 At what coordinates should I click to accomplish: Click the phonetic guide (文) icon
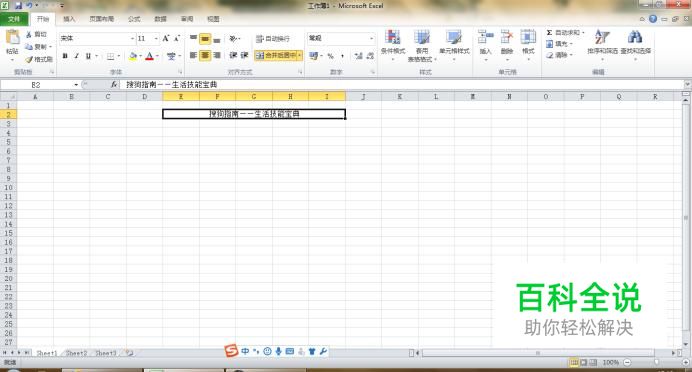click(171, 56)
